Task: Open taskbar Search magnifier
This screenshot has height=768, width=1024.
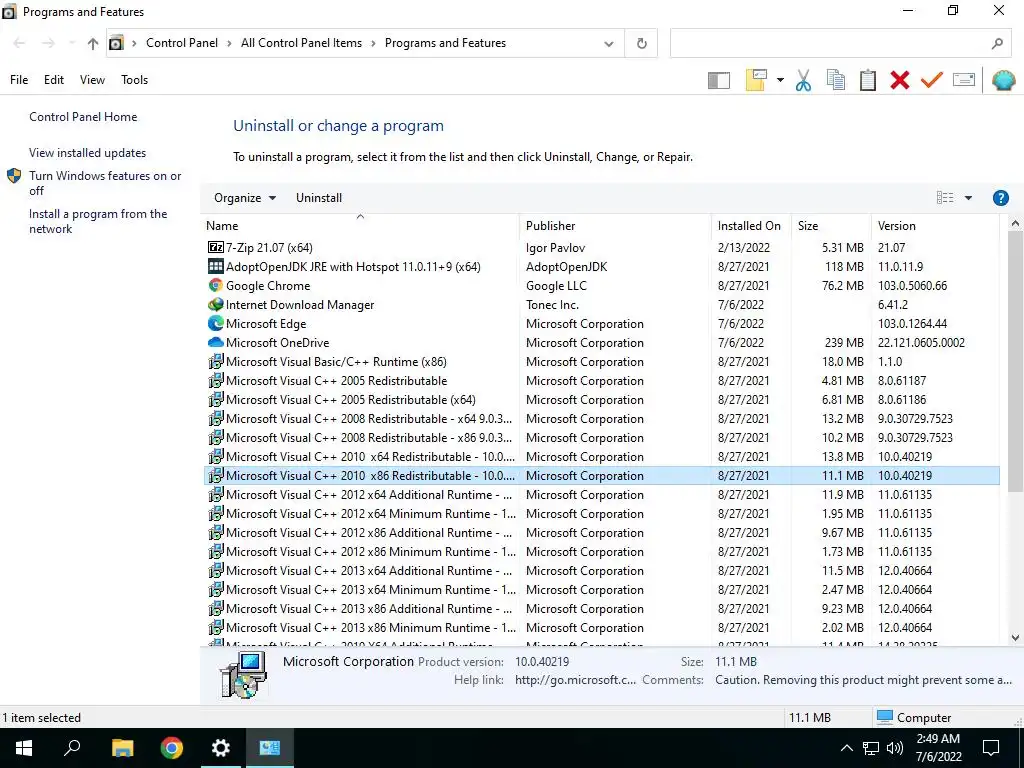Action: [x=72, y=748]
